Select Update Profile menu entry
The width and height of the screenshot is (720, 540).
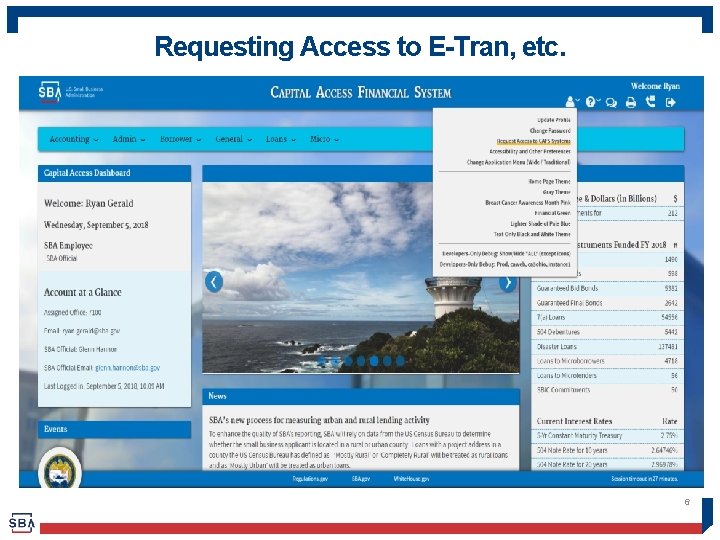click(553, 120)
